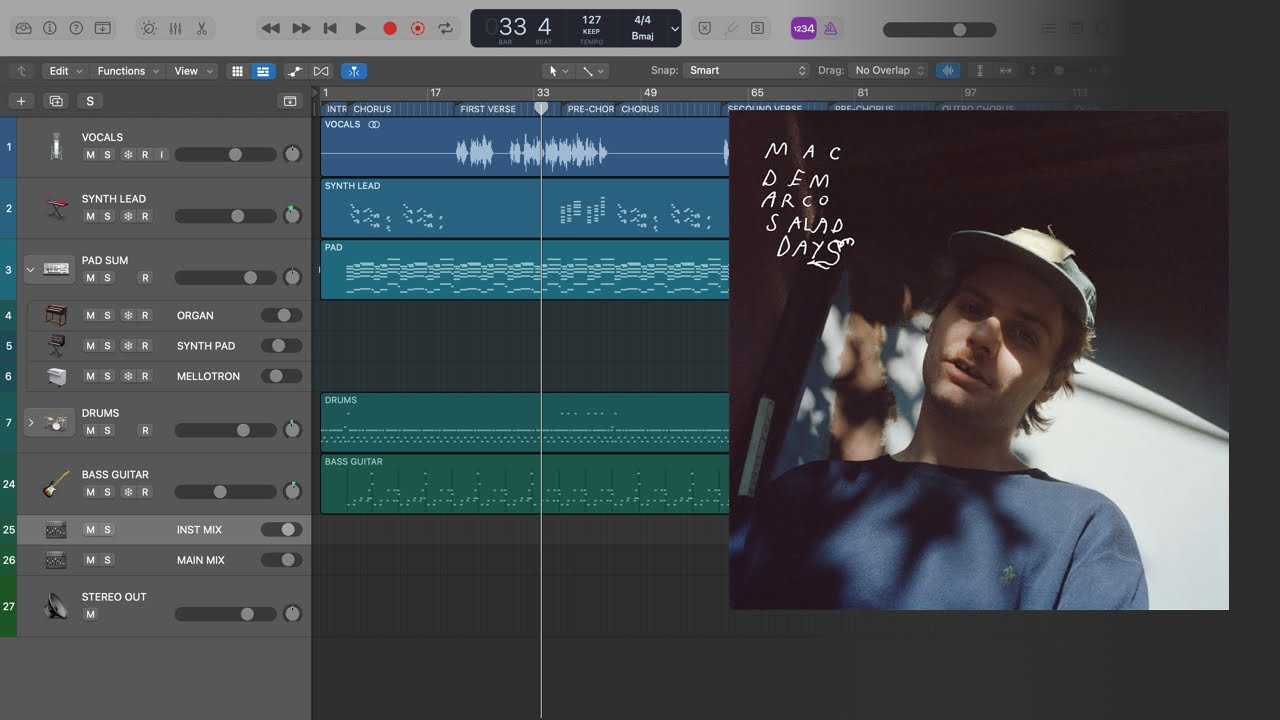Click the SYNTH LEAD keyboard icon
The width and height of the screenshot is (1280, 720).
(x=56, y=208)
